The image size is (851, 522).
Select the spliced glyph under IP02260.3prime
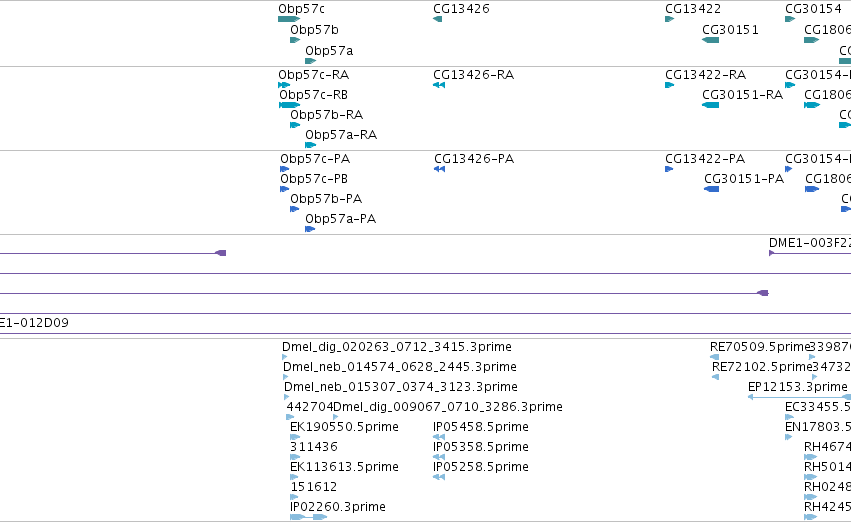[308, 517]
